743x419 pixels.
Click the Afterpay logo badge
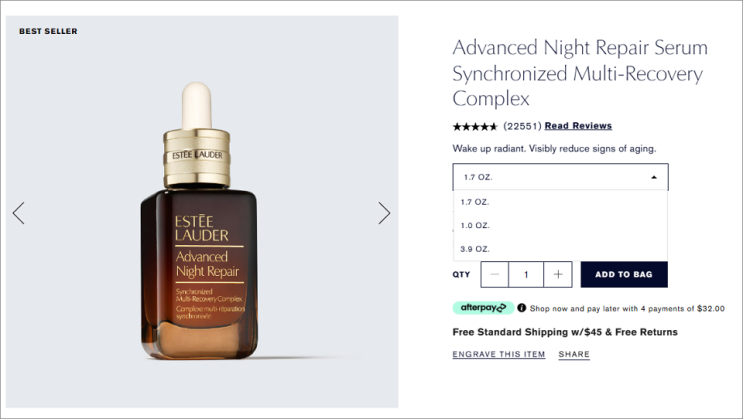483,308
